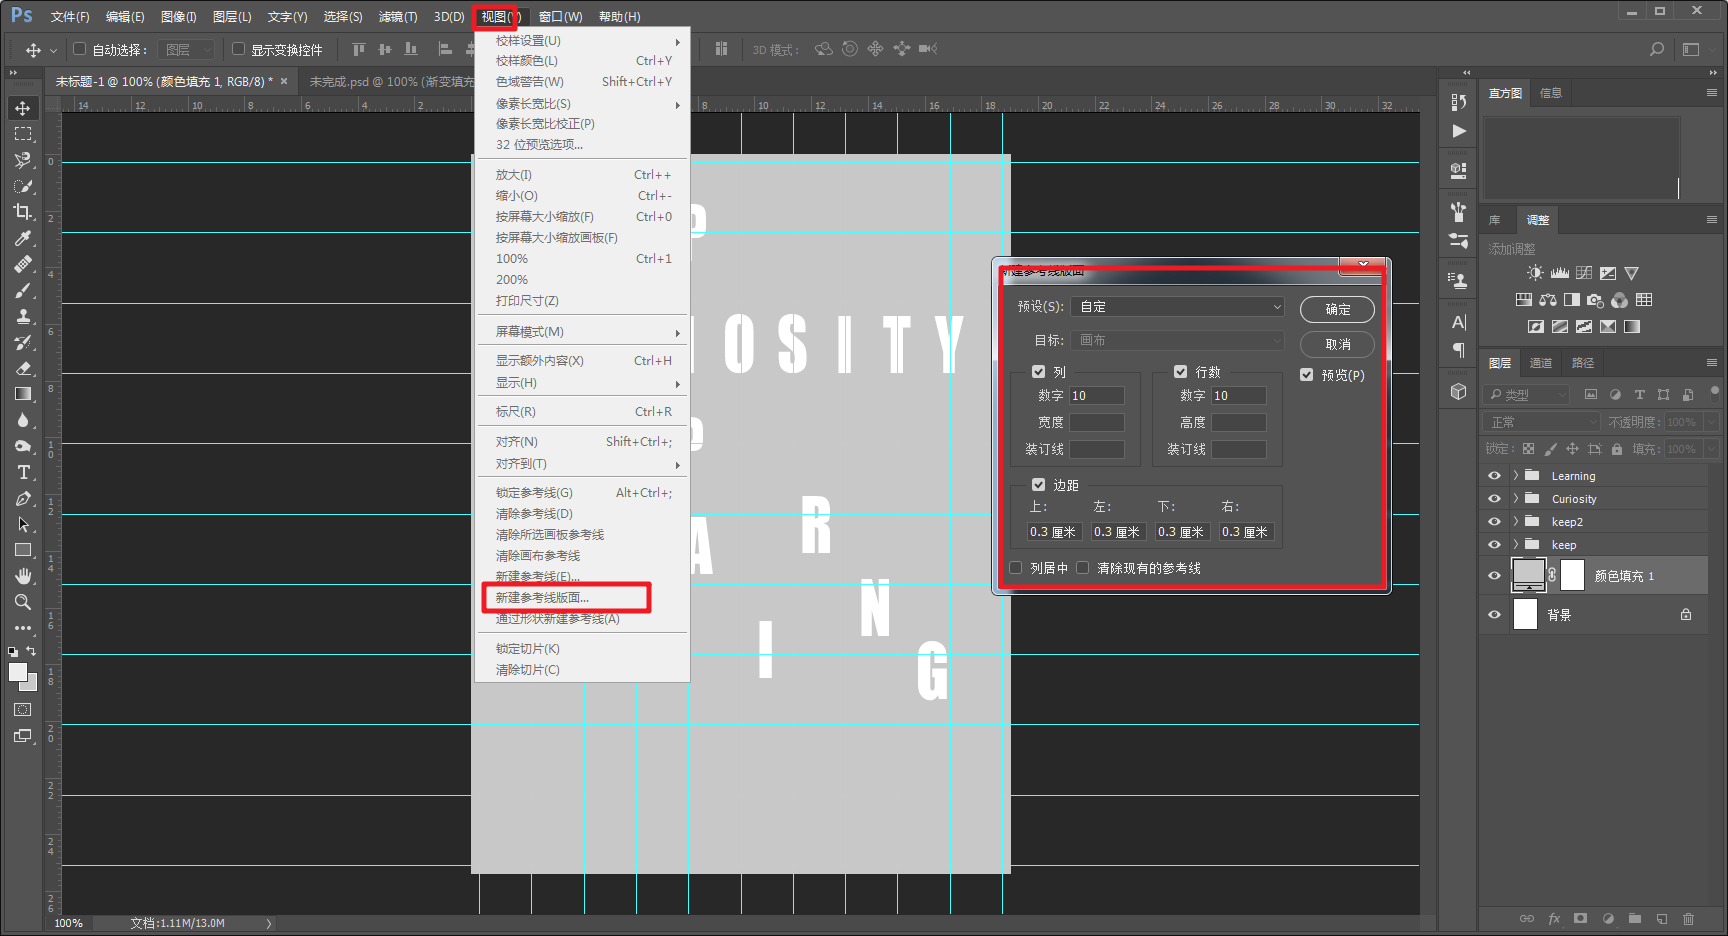Viewport: 1728px width, 936px height.
Task: Hide the Curiosity layer group
Action: click(1494, 499)
